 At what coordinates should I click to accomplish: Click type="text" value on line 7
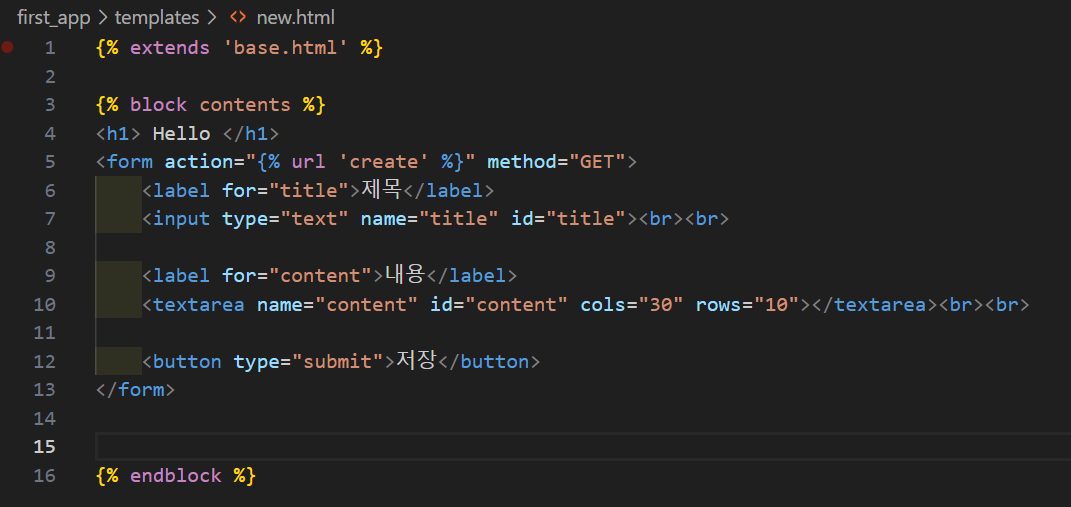[314, 219]
